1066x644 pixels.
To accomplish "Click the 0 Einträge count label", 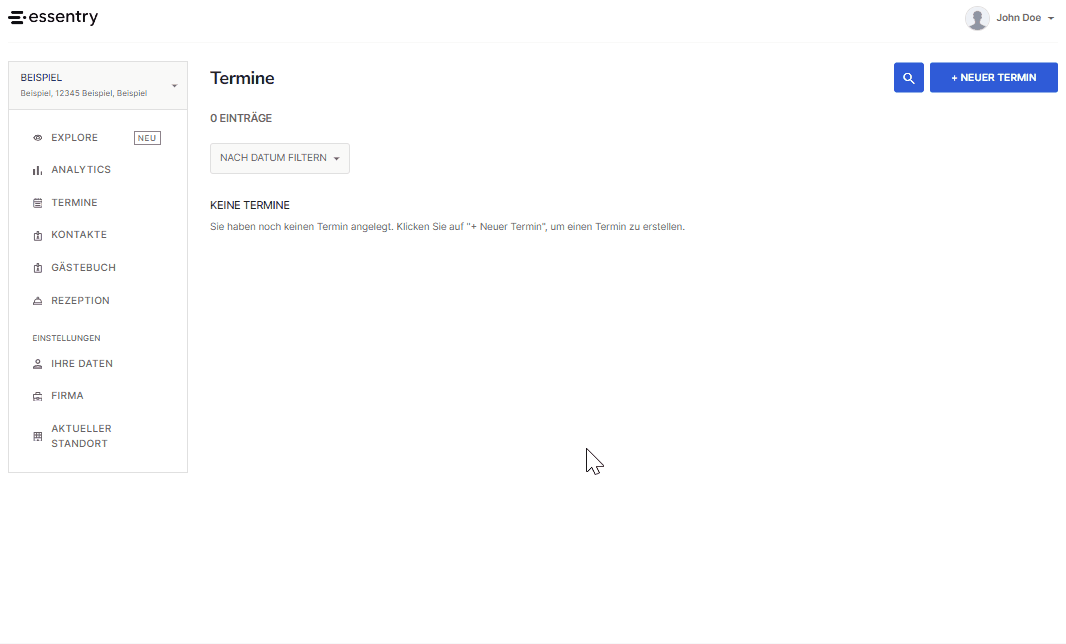I will click(x=241, y=118).
